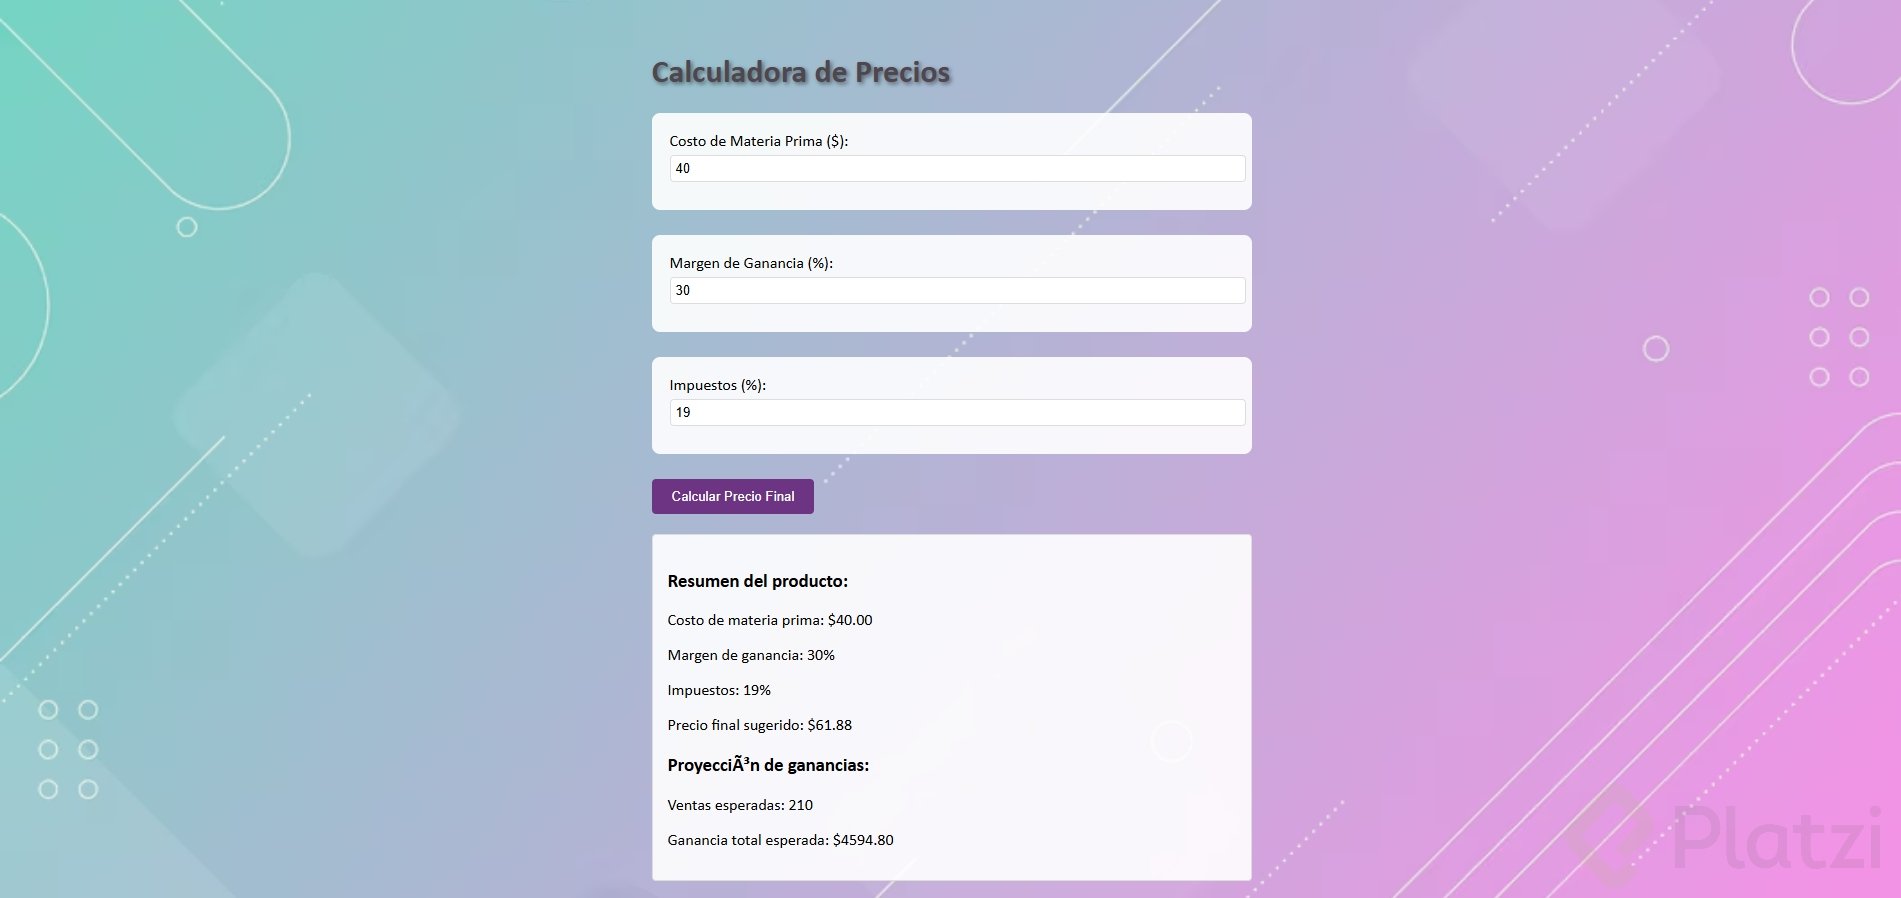Select the Margen de Ganancia input field
1901x898 pixels.
(x=957, y=290)
